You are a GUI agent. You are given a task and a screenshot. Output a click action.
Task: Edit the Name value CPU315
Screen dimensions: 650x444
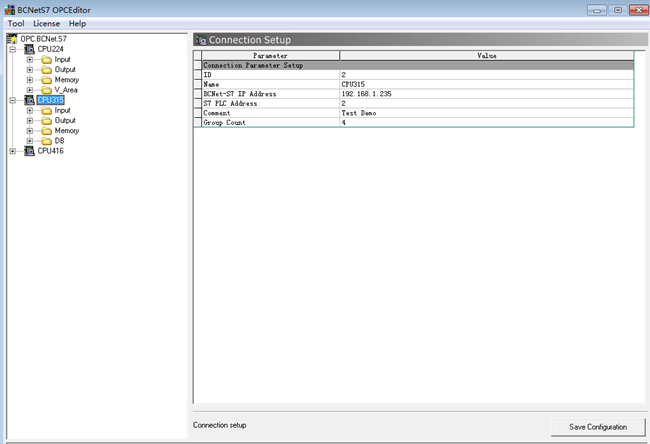point(487,84)
